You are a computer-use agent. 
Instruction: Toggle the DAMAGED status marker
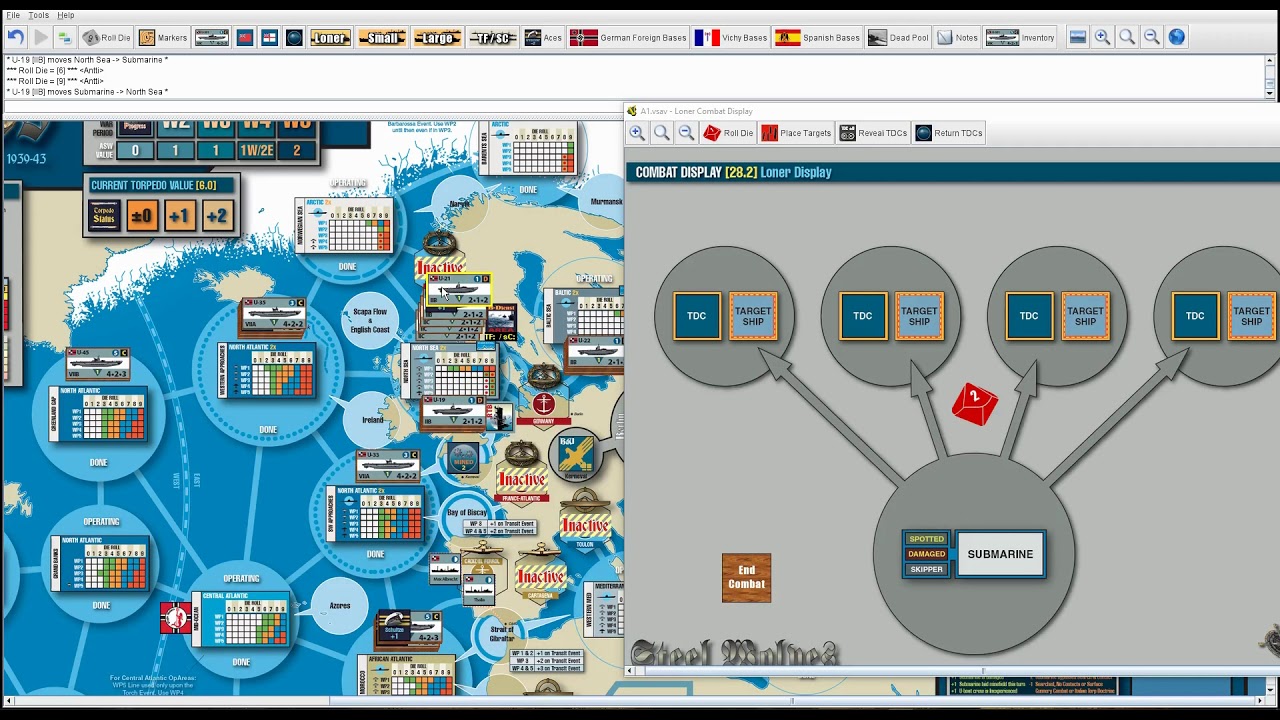point(926,554)
